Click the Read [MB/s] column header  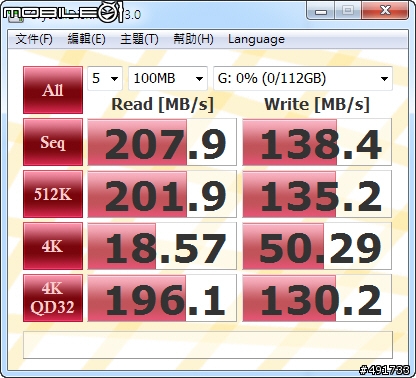(162, 105)
